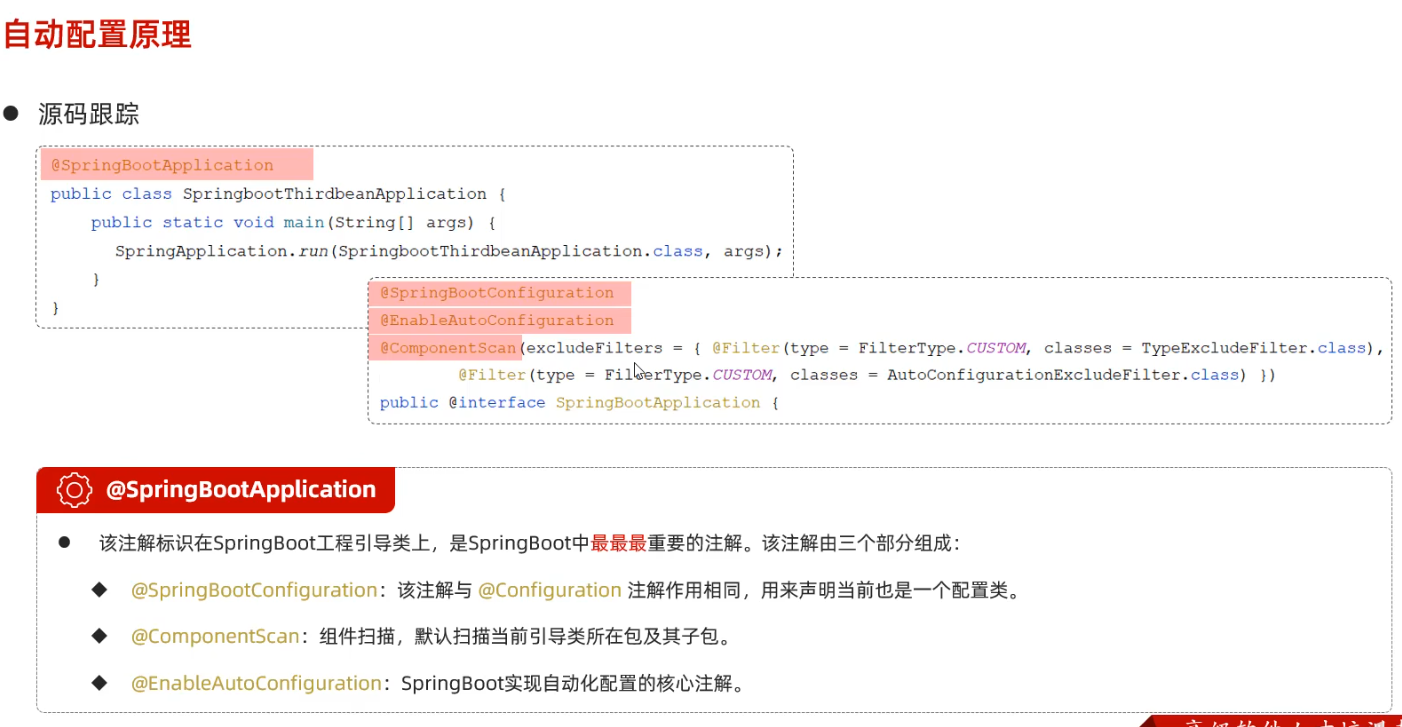
Task: Click TypeExcludeFilter.class in the code
Action: [1254, 348]
